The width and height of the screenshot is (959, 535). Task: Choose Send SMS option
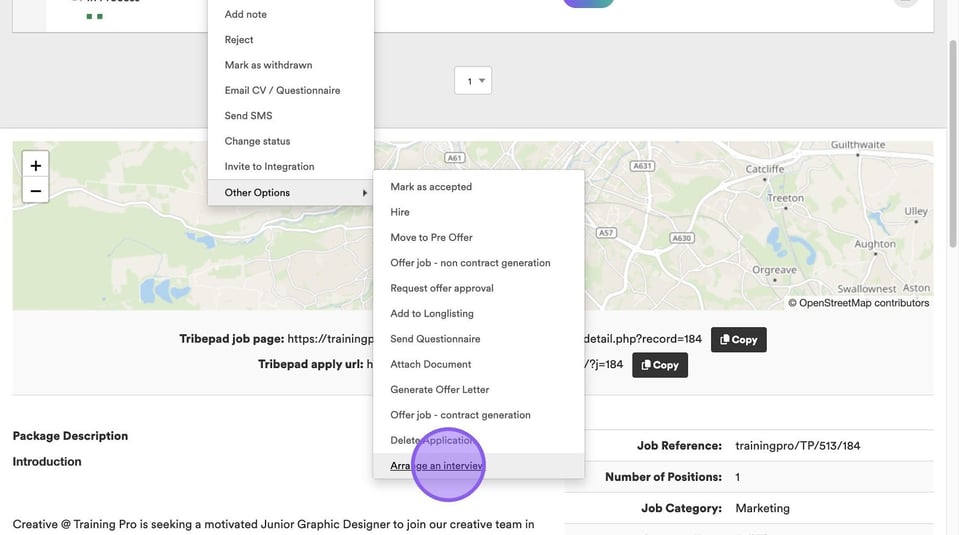click(x=248, y=116)
